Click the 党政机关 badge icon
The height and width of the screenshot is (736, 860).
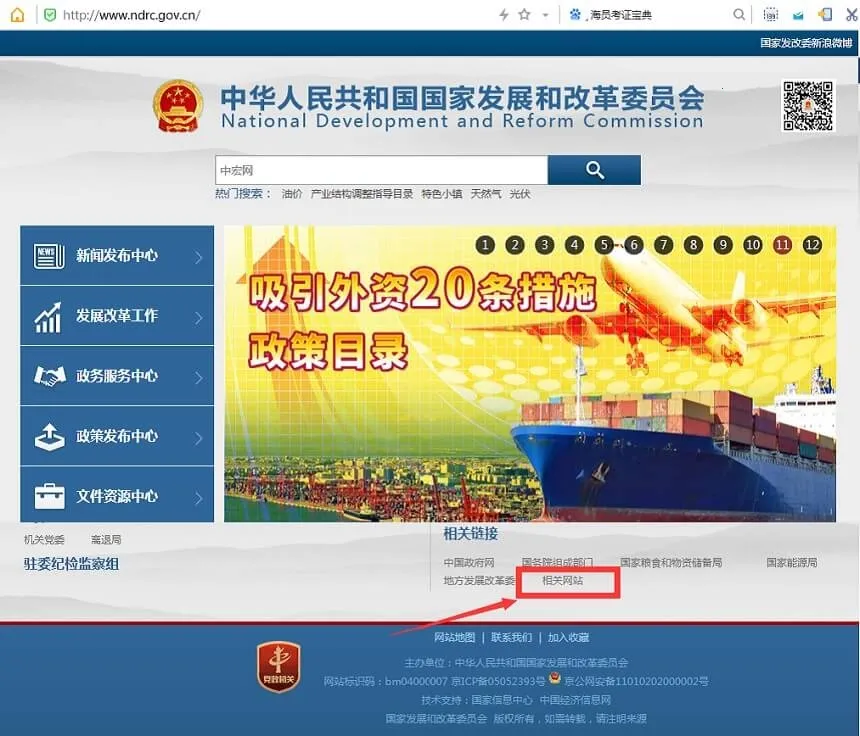click(x=279, y=667)
